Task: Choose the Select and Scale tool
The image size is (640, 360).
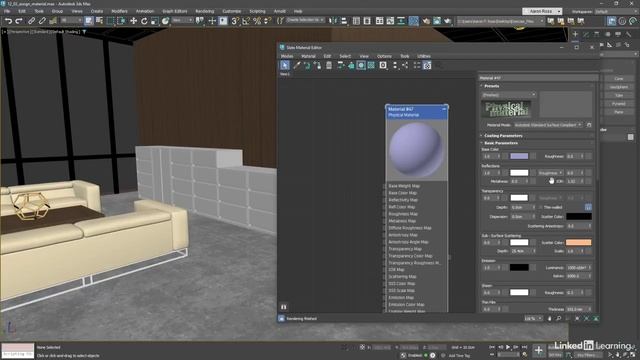Action: (154, 21)
